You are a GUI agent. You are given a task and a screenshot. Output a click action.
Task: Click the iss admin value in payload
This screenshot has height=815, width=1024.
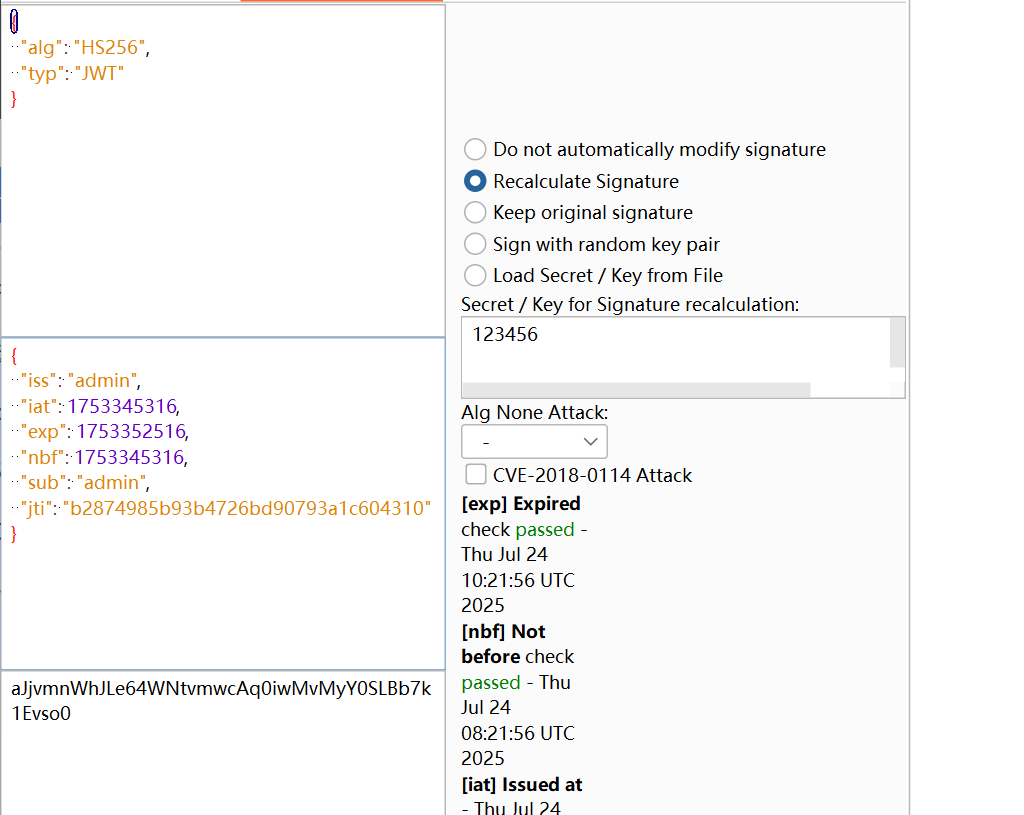(104, 380)
